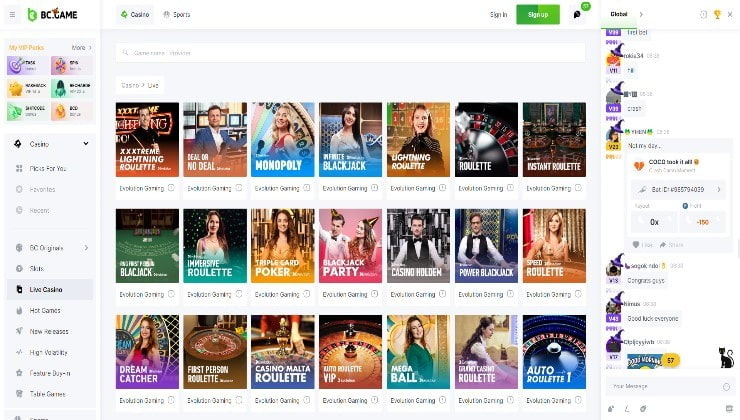Click the chat info icon
Viewport: 740px width, 420px height.
[703, 15]
